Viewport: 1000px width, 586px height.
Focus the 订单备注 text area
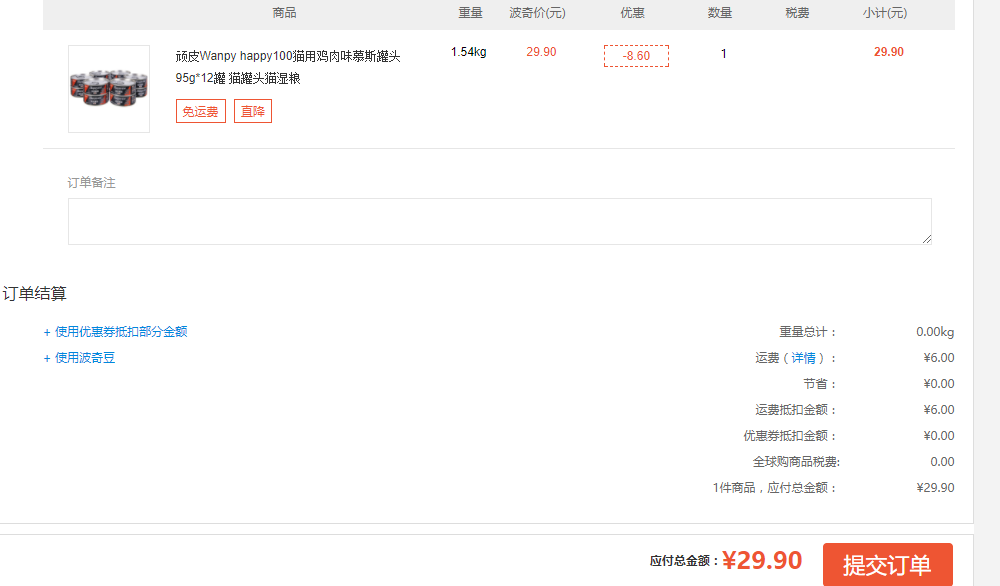point(498,221)
